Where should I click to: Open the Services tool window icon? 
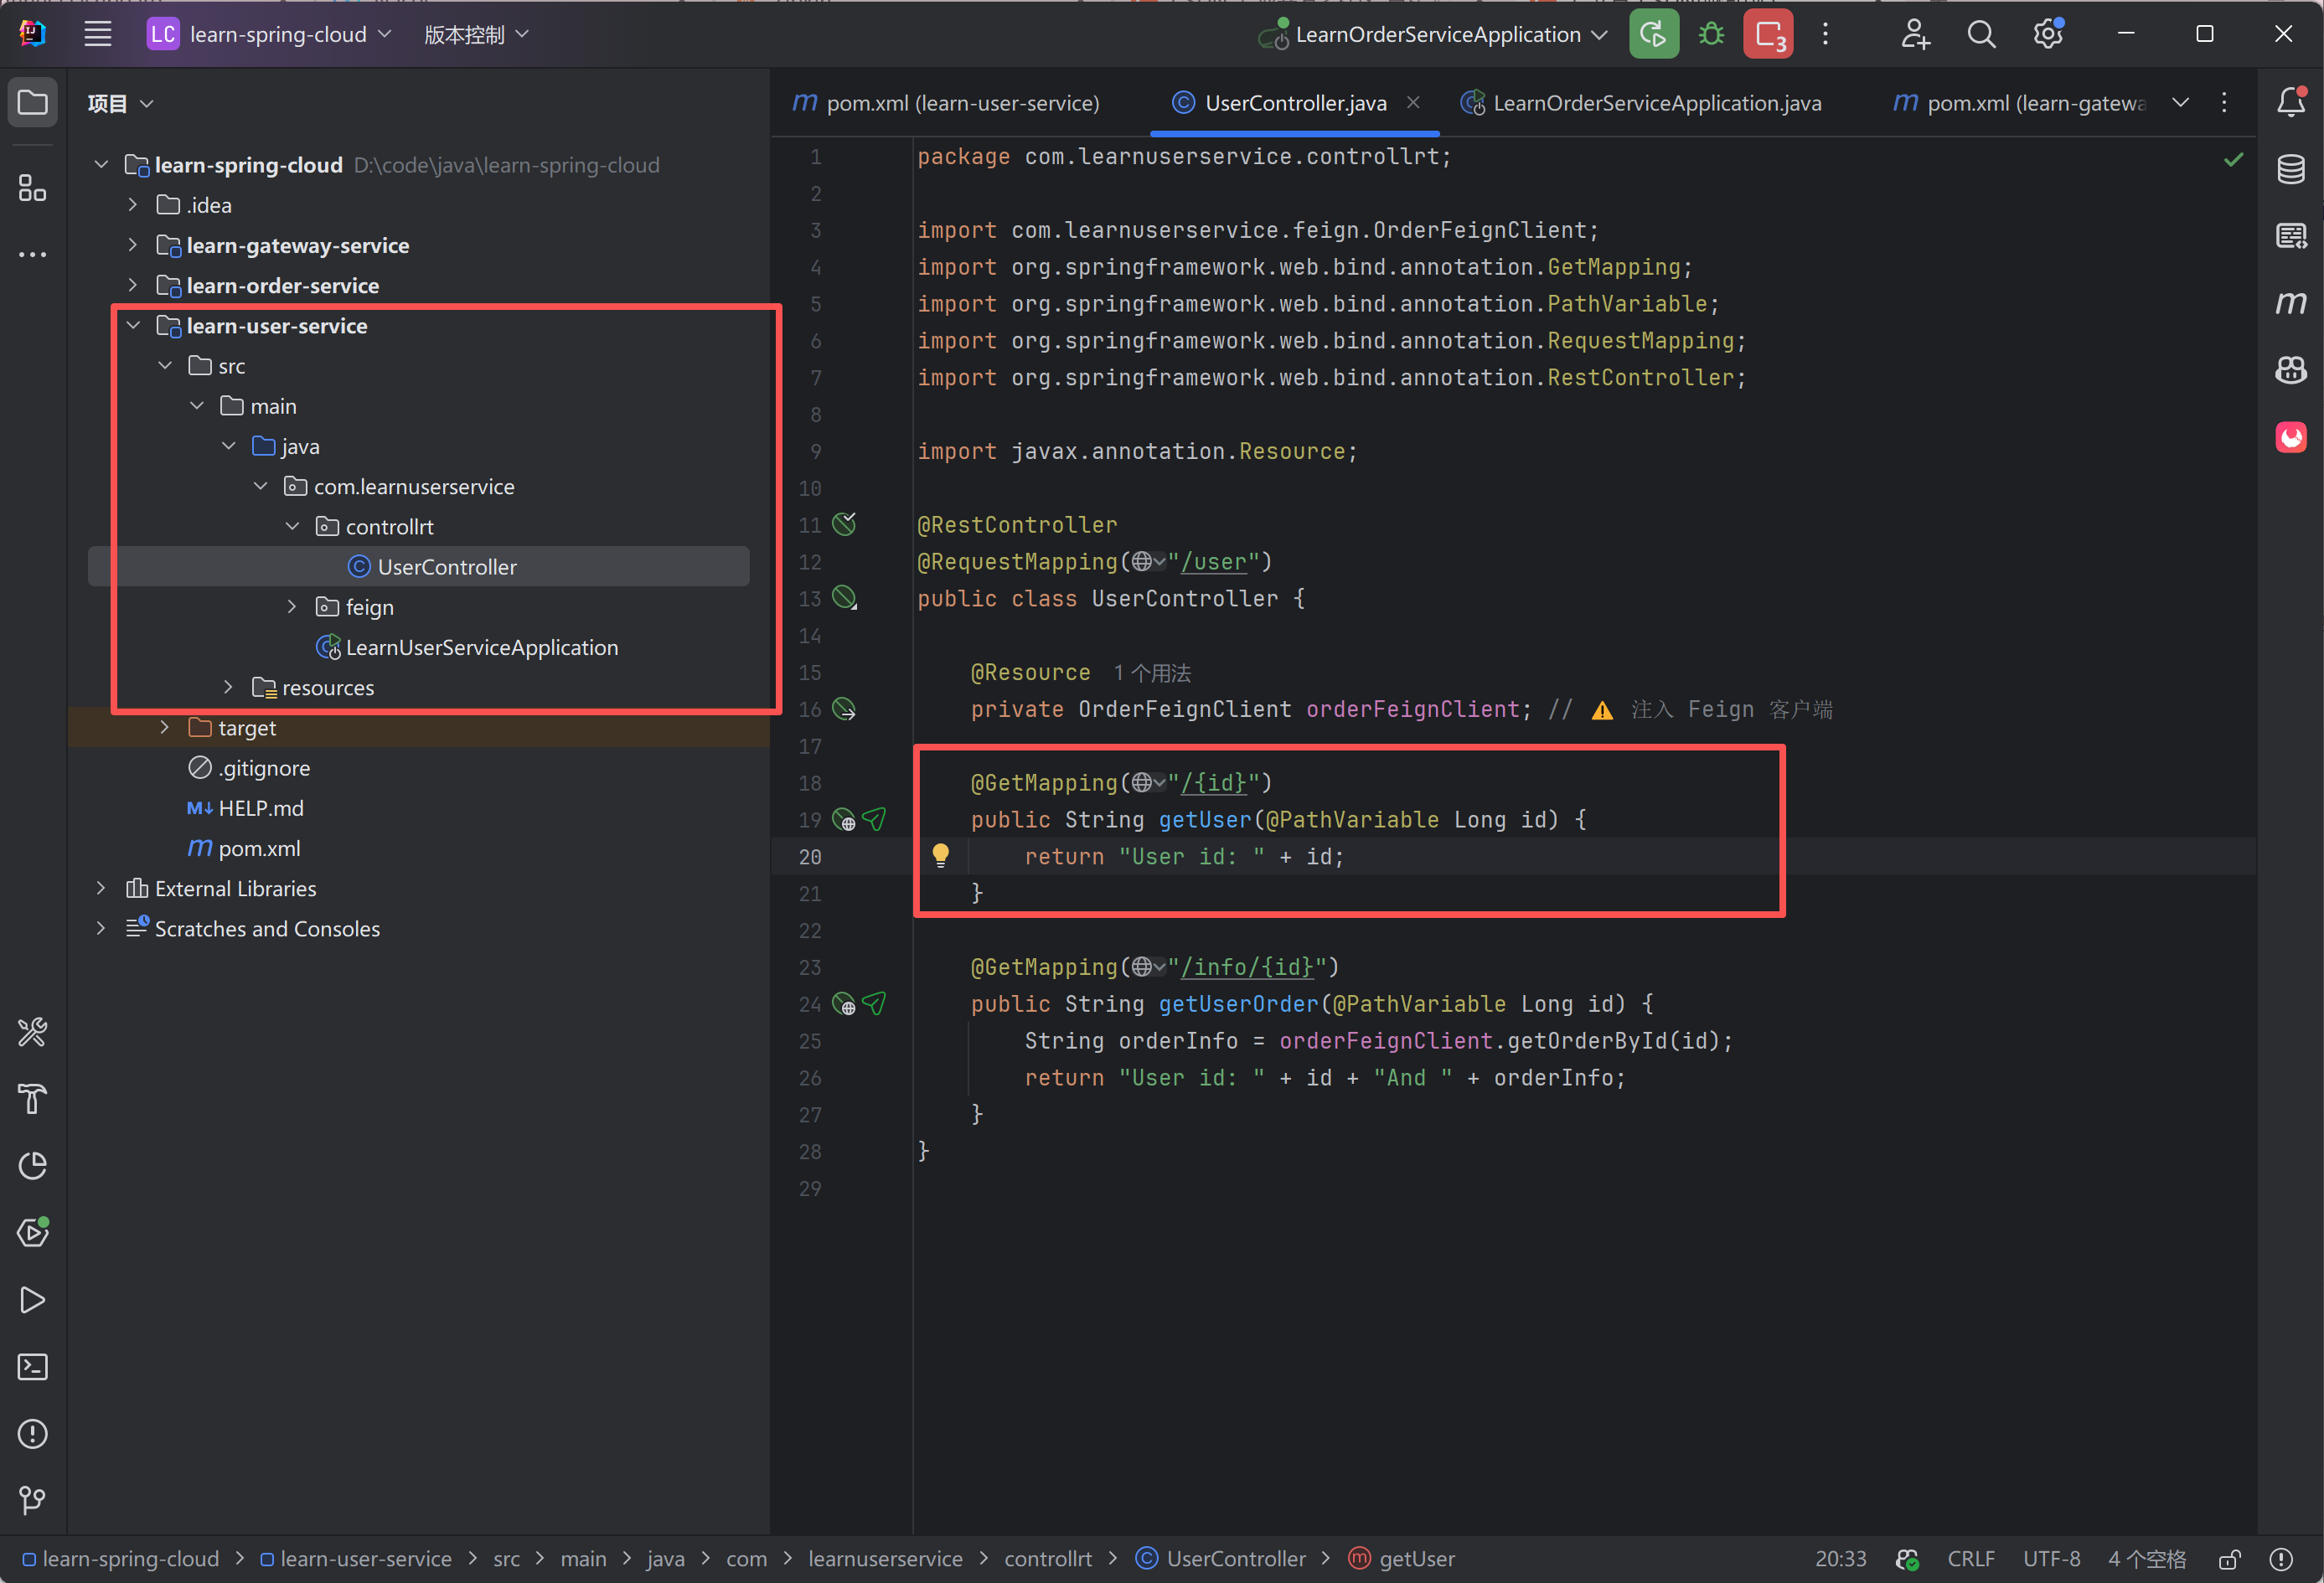(x=33, y=1232)
